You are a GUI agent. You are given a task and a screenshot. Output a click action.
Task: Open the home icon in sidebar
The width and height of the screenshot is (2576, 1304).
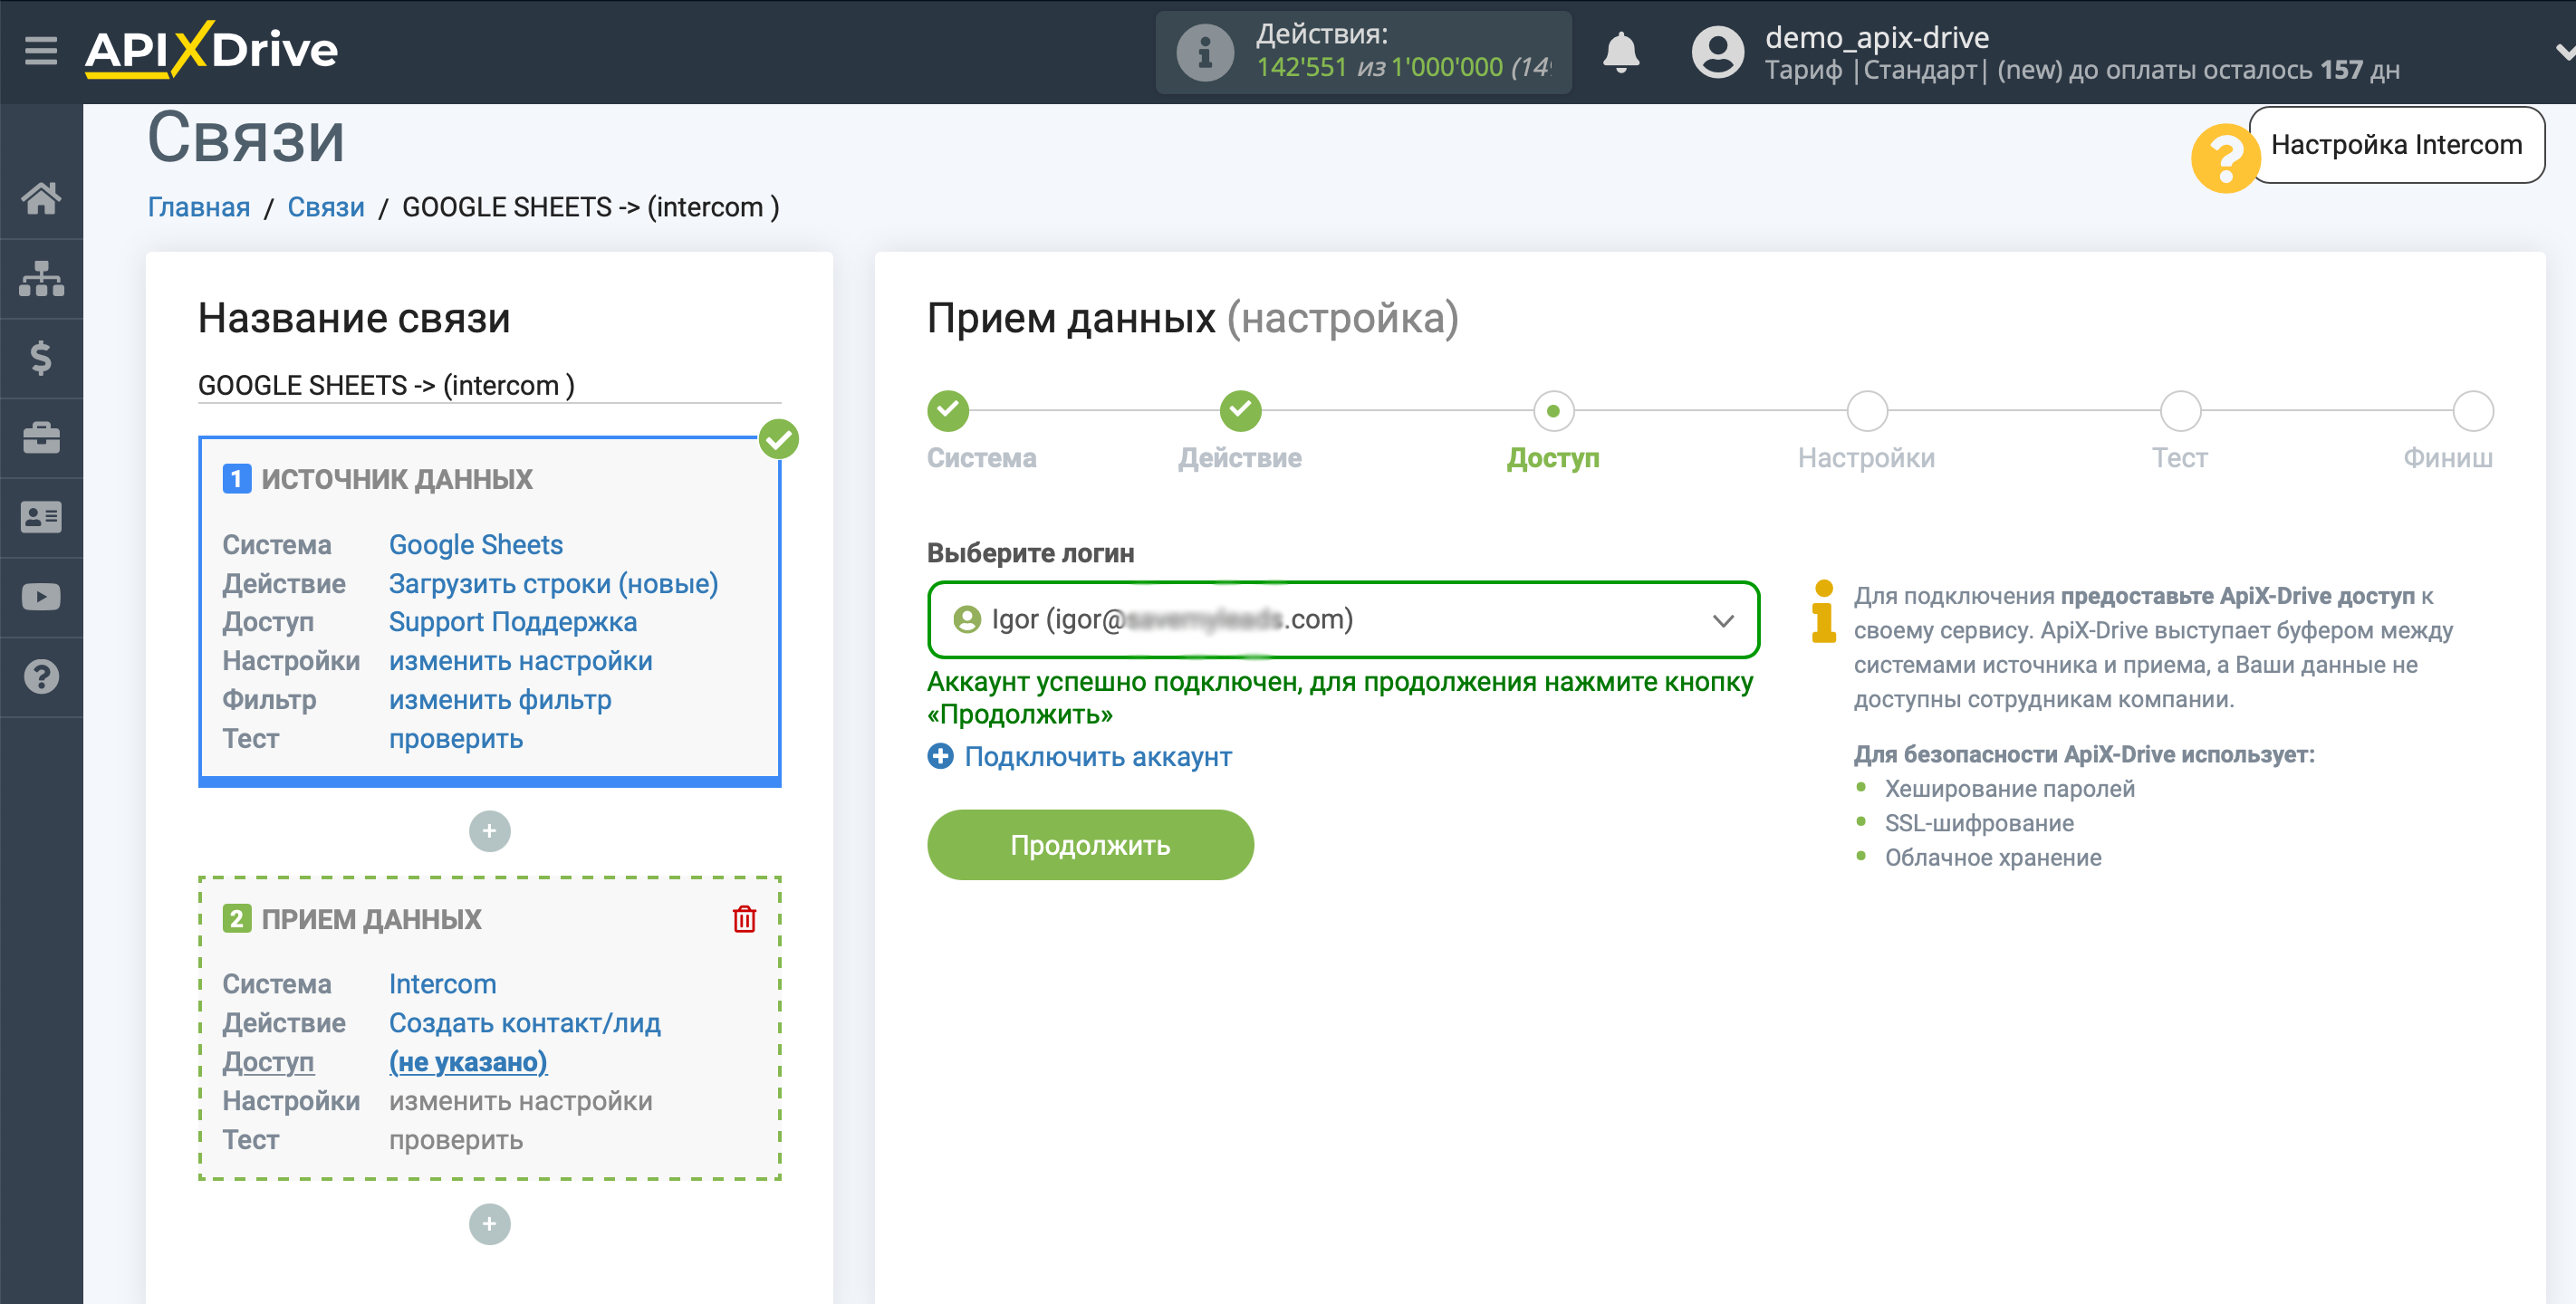41,198
